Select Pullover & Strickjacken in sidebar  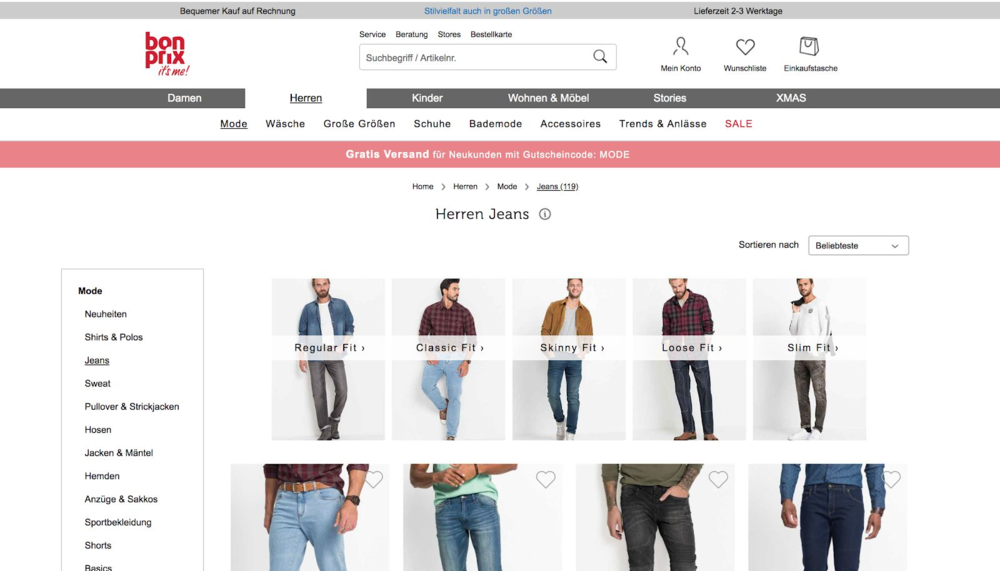[x=131, y=406]
